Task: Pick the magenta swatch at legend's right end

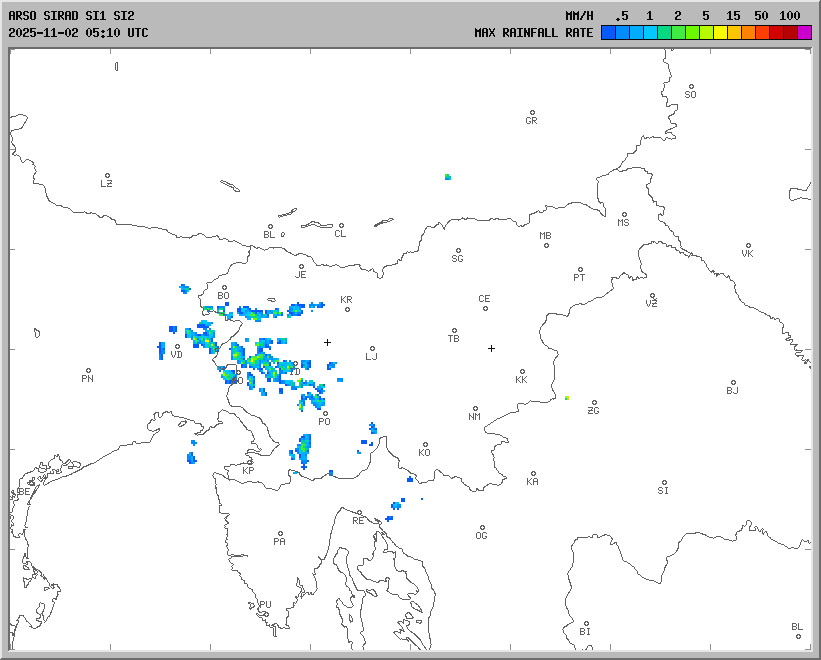Action: [x=805, y=32]
